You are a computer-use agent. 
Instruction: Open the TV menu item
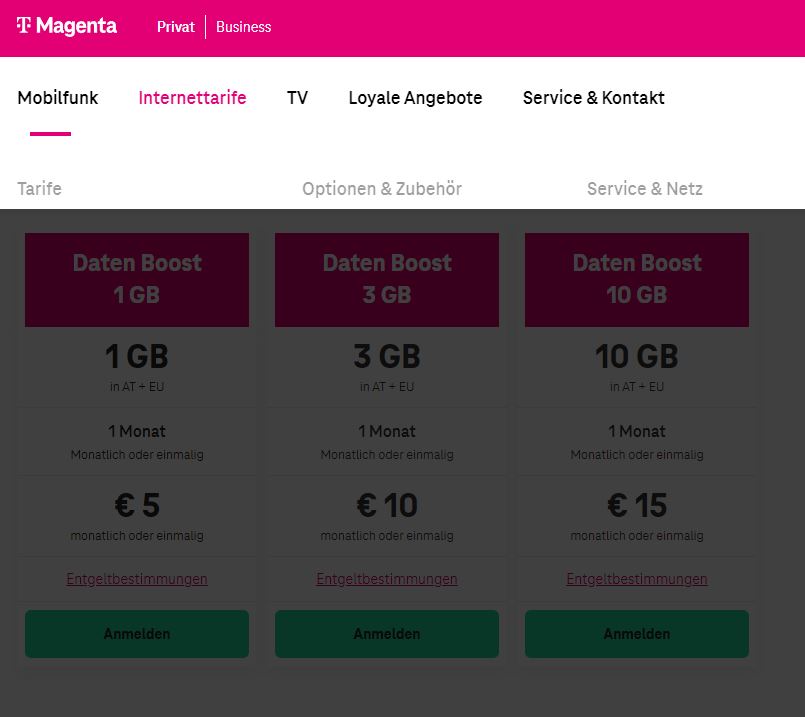click(297, 98)
